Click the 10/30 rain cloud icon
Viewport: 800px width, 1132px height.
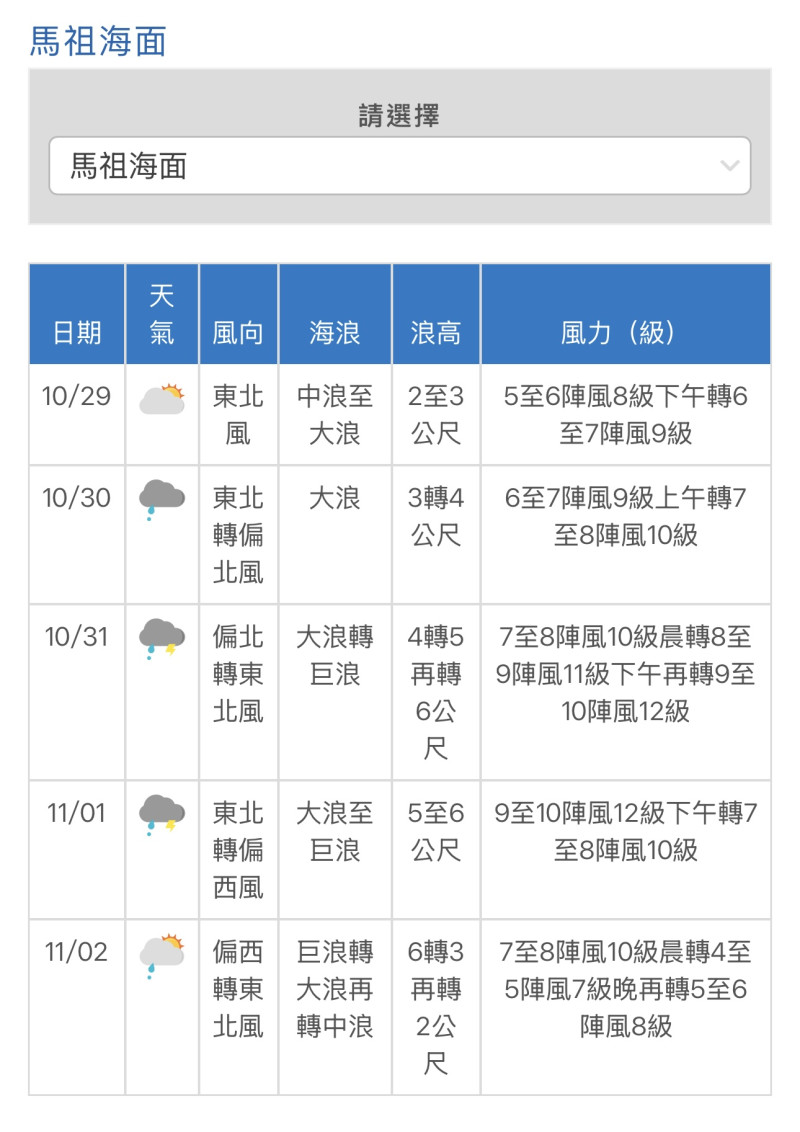pos(162,500)
